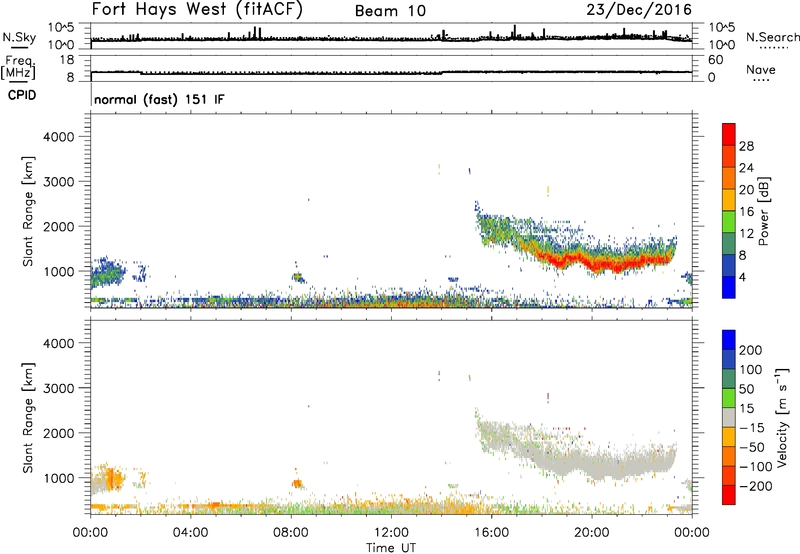800x554 pixels.
Task: Click the noise spikes near 06:30 in N.Sky panel
Action: click(x=255, y=33)
